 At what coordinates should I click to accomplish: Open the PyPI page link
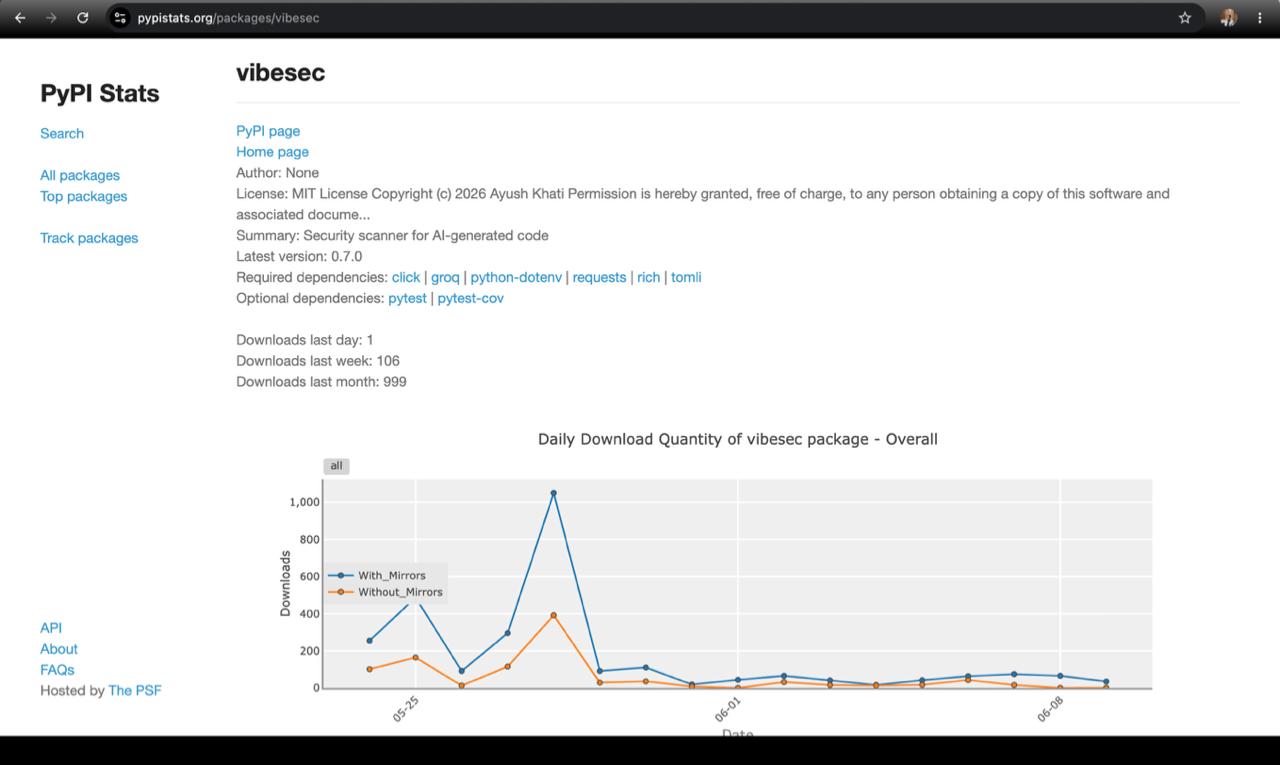pyautogui.click(x=268, y=131)
